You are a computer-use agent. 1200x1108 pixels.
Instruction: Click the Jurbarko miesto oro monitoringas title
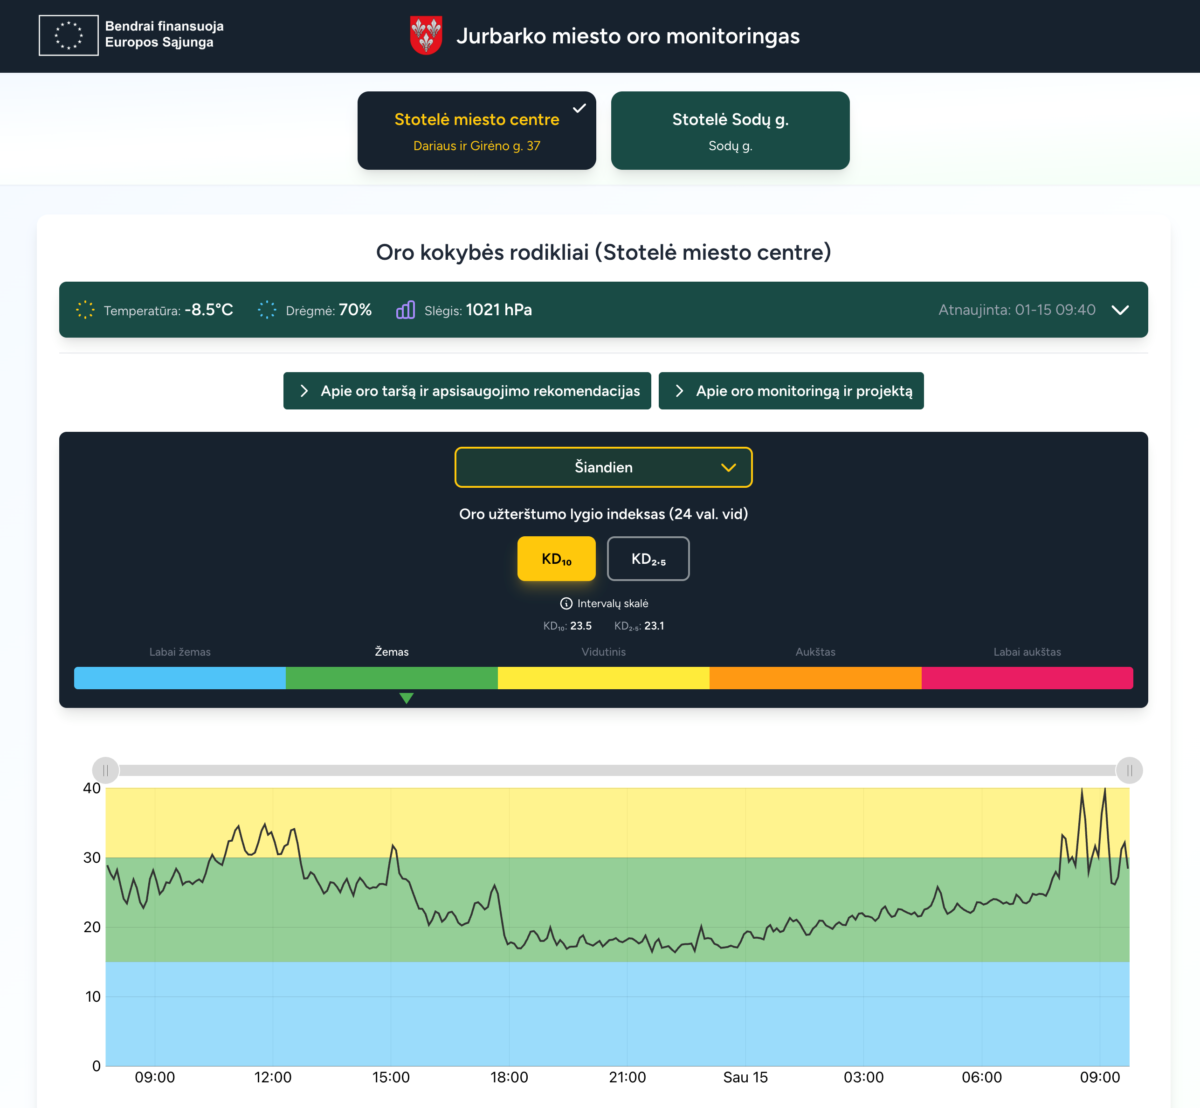[628, 36]
